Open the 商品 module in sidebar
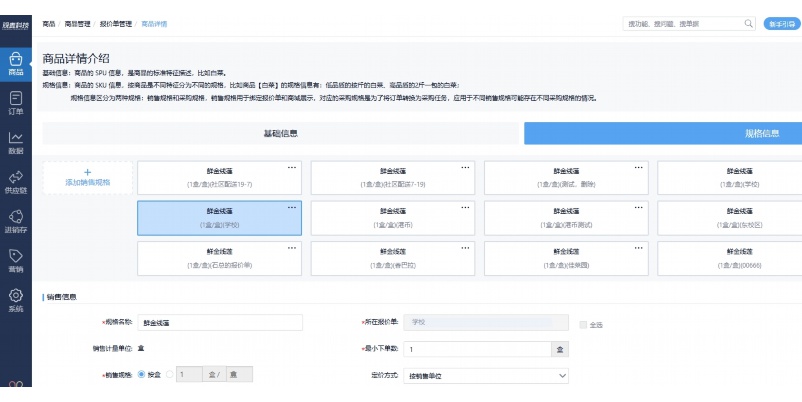 coord(16,64)
